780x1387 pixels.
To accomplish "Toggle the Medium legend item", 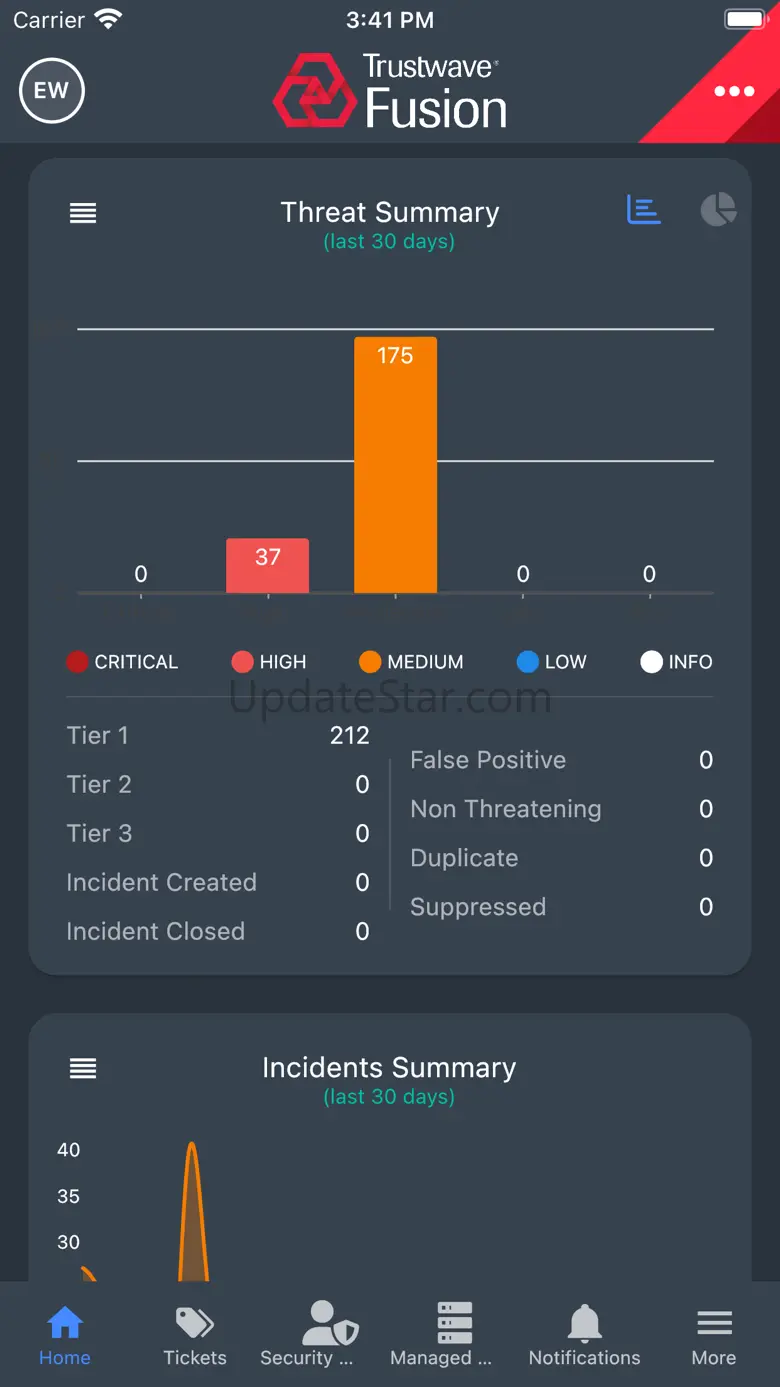I will click(411, 662).
